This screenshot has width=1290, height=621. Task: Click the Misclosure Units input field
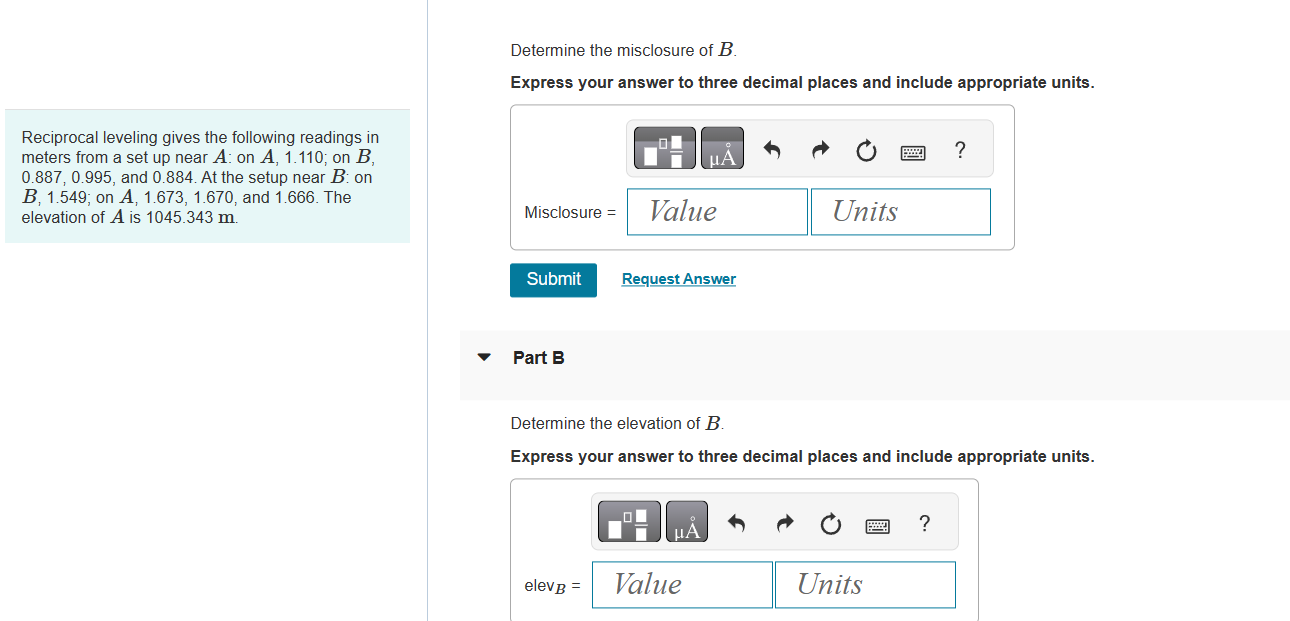tap(899, 211)
